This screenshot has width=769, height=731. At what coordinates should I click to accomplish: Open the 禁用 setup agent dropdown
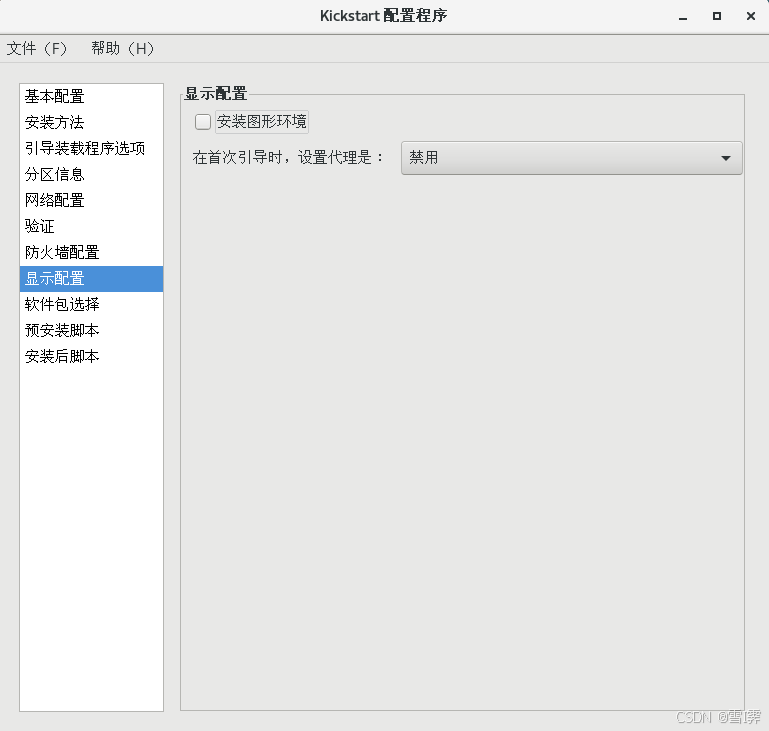point(571,158)
